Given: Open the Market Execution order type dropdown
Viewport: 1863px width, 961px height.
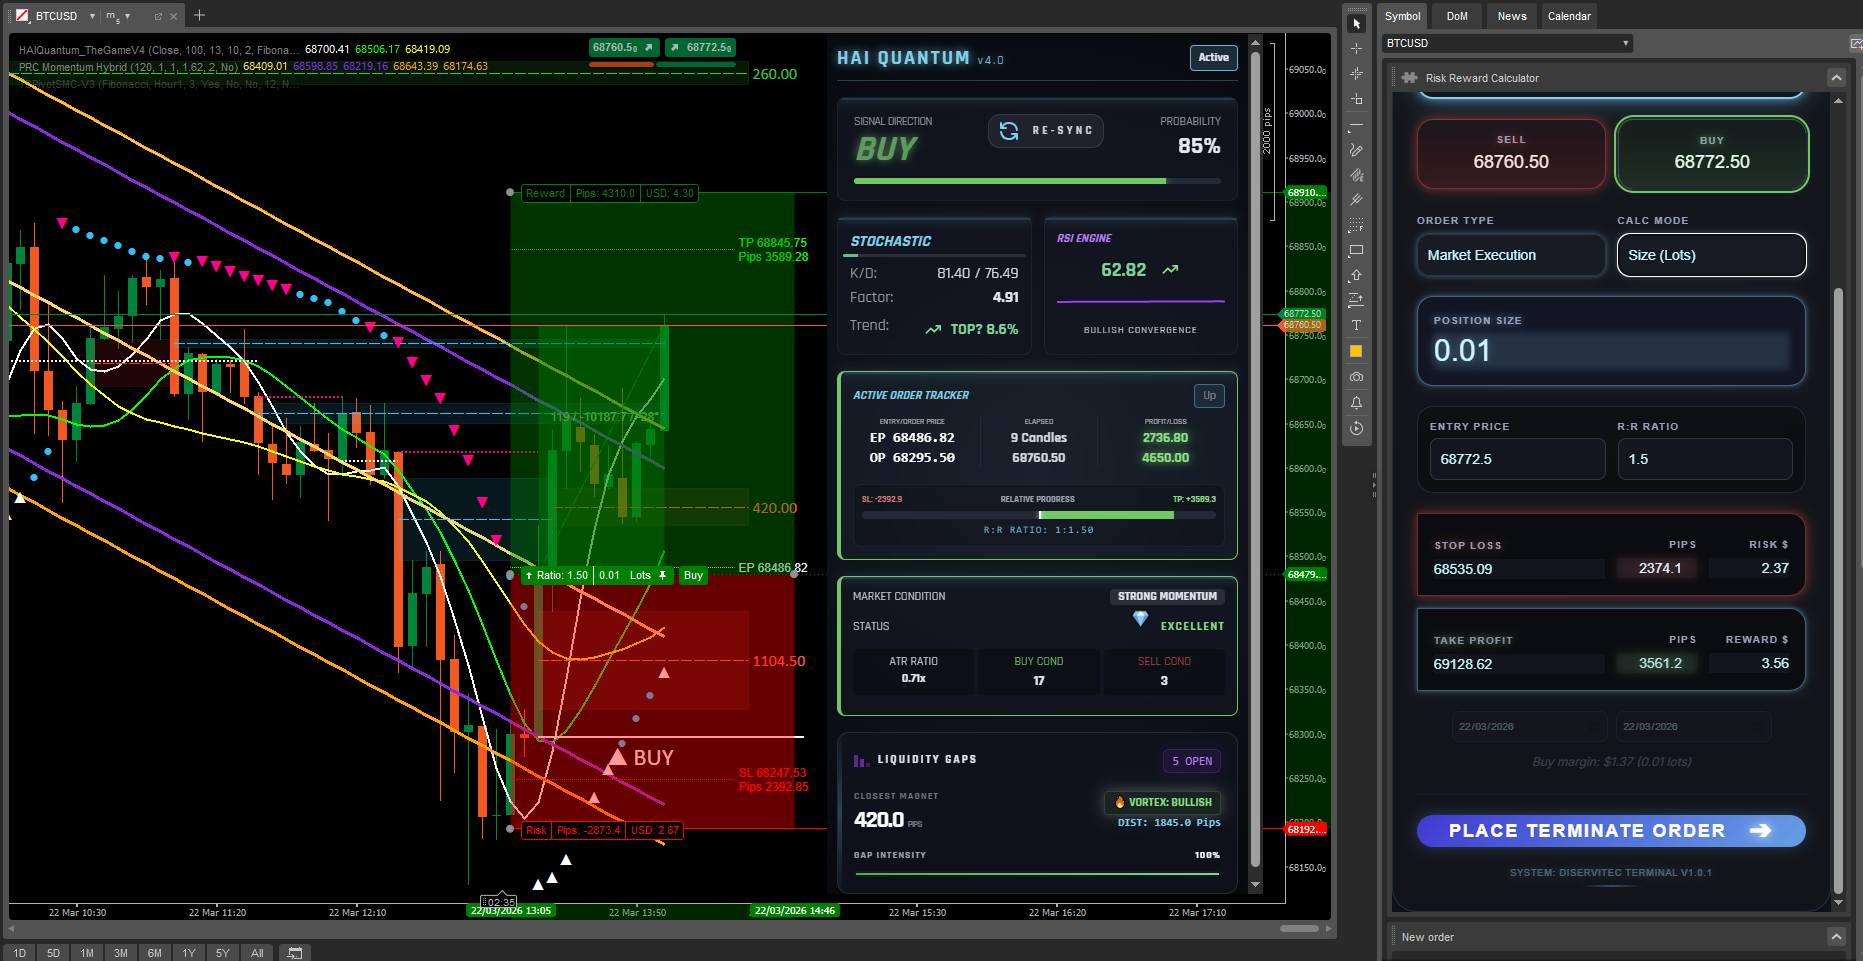Looking at the screenshot, I should (x=1510, y=255).
